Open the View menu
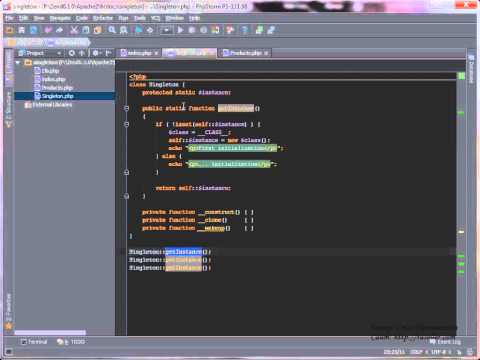Viewport: 480px width, 360px height. [39, 18]
